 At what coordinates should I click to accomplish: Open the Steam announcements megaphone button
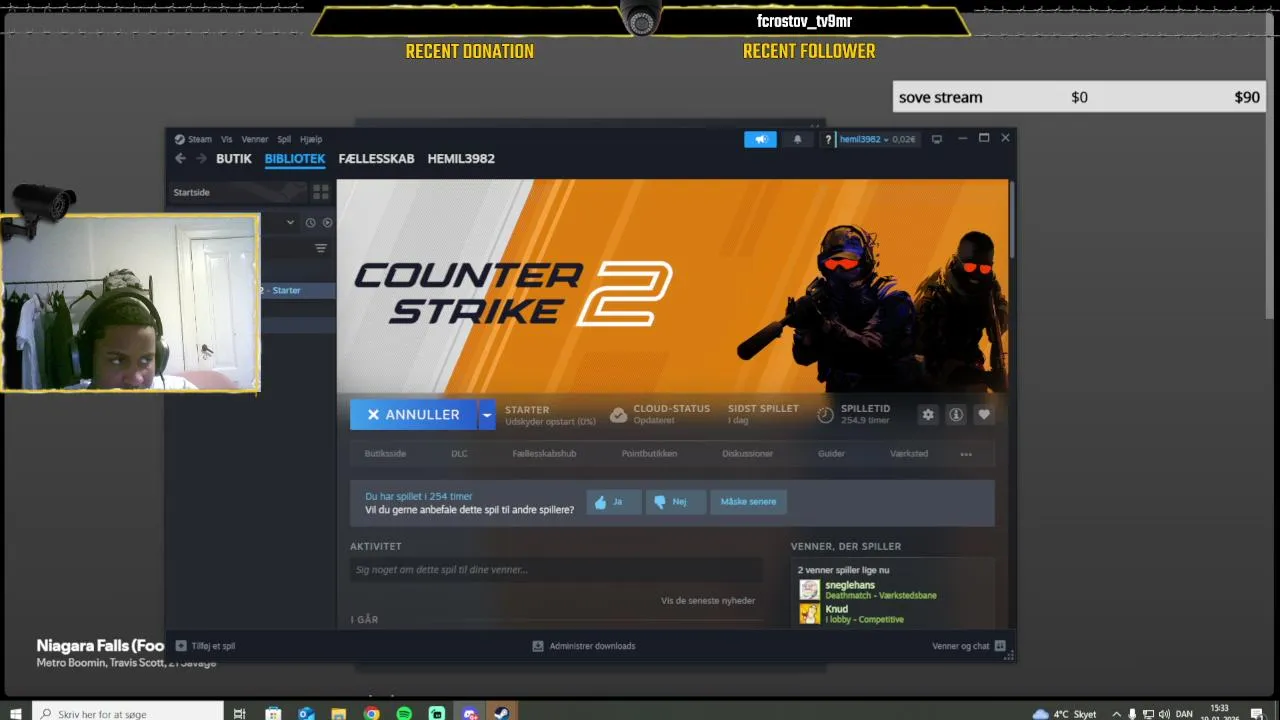coord(760,139)
